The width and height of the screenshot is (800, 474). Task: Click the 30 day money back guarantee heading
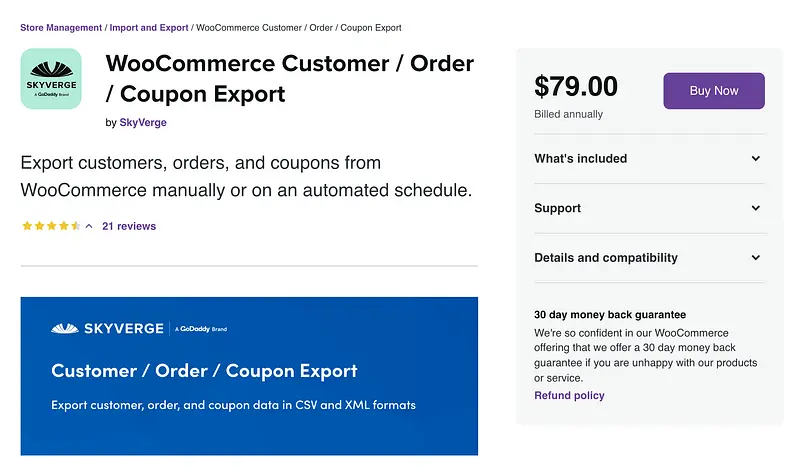pos(610,314)
